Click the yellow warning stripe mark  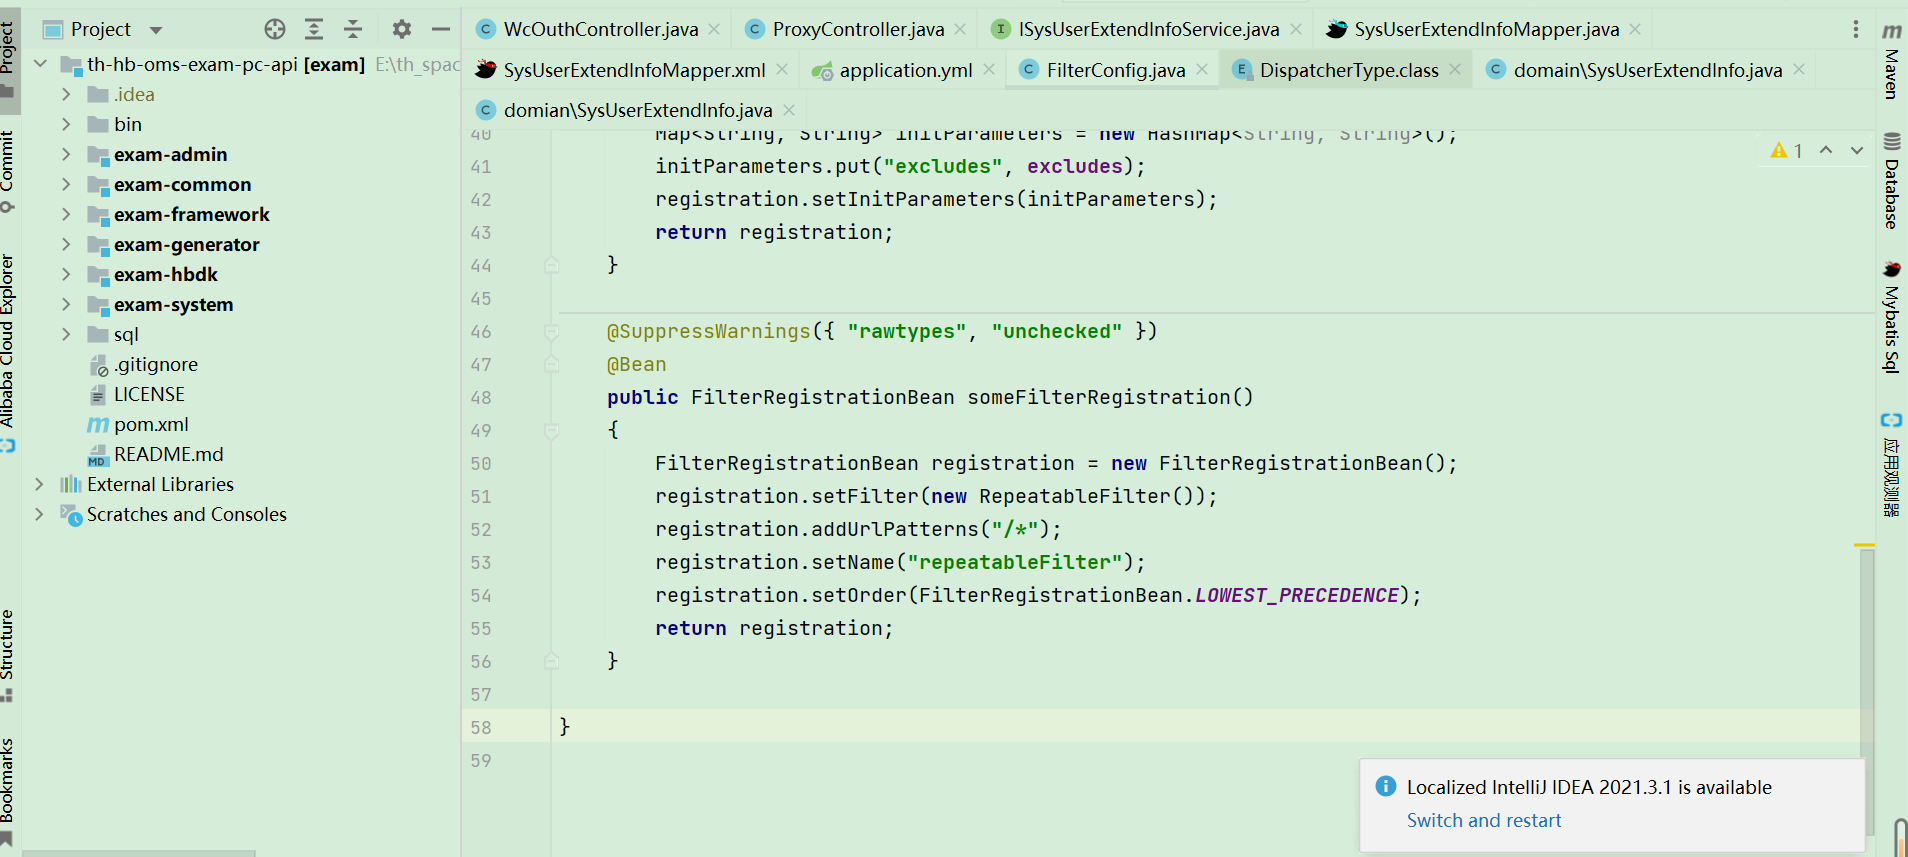(1864, 545)
